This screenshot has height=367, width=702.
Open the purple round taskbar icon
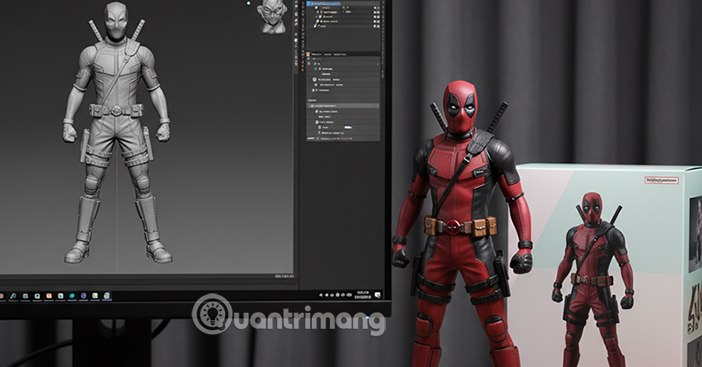click(83, 296)
